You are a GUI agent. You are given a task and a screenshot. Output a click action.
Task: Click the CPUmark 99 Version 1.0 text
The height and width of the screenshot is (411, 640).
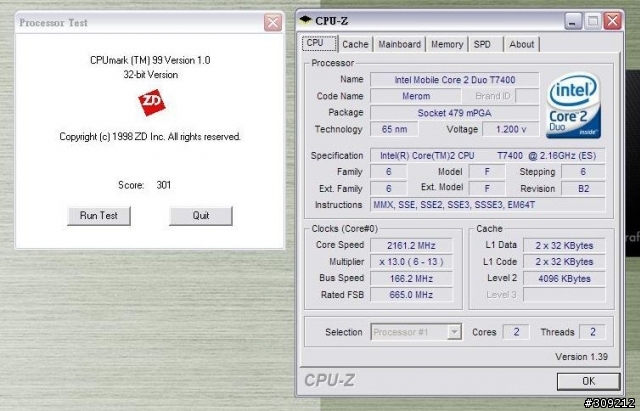click(x=150, y=60)
